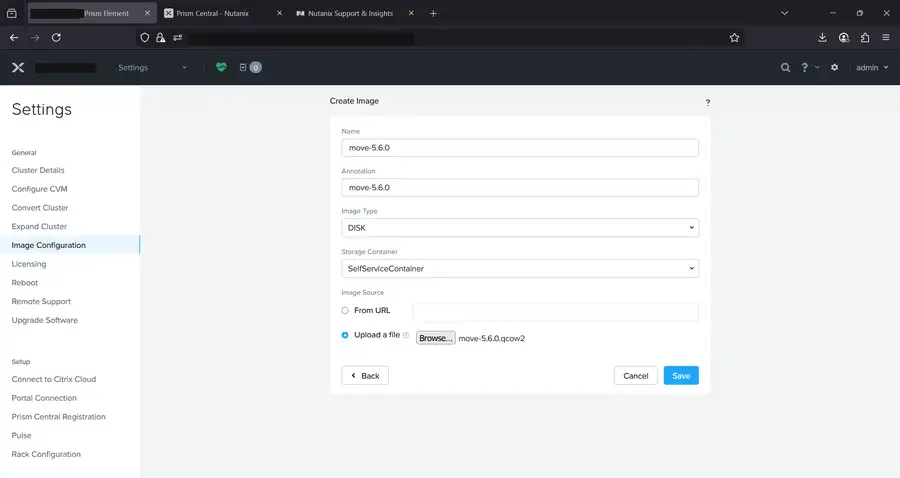Close the Prism Element tab
The width and height of the screenshot is (900, 478).
click(148, 13)
